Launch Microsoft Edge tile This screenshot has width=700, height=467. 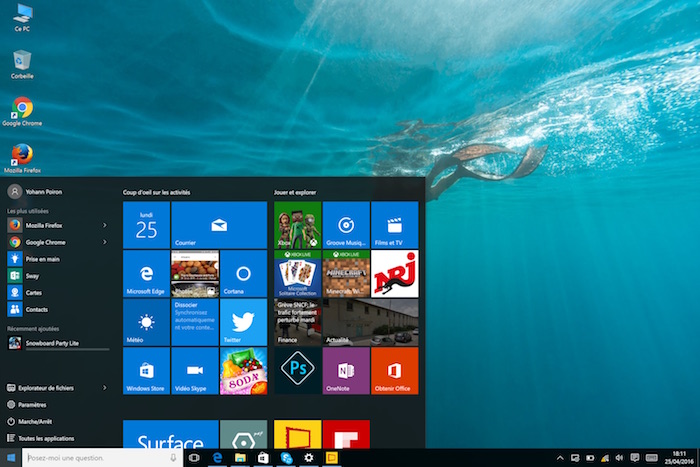tap(146, 275)
